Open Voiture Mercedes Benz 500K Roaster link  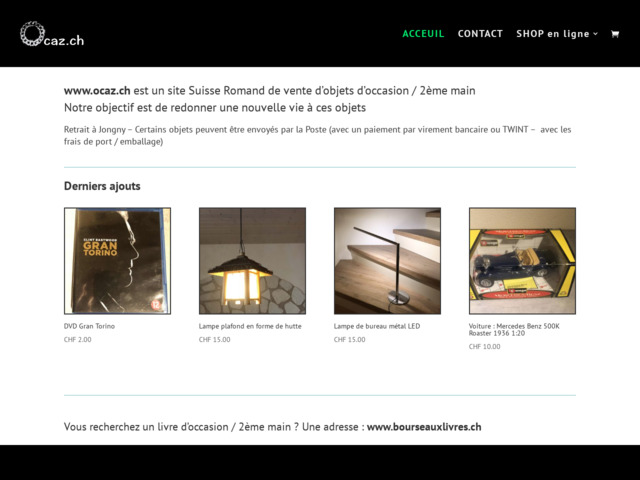point(514,330)
